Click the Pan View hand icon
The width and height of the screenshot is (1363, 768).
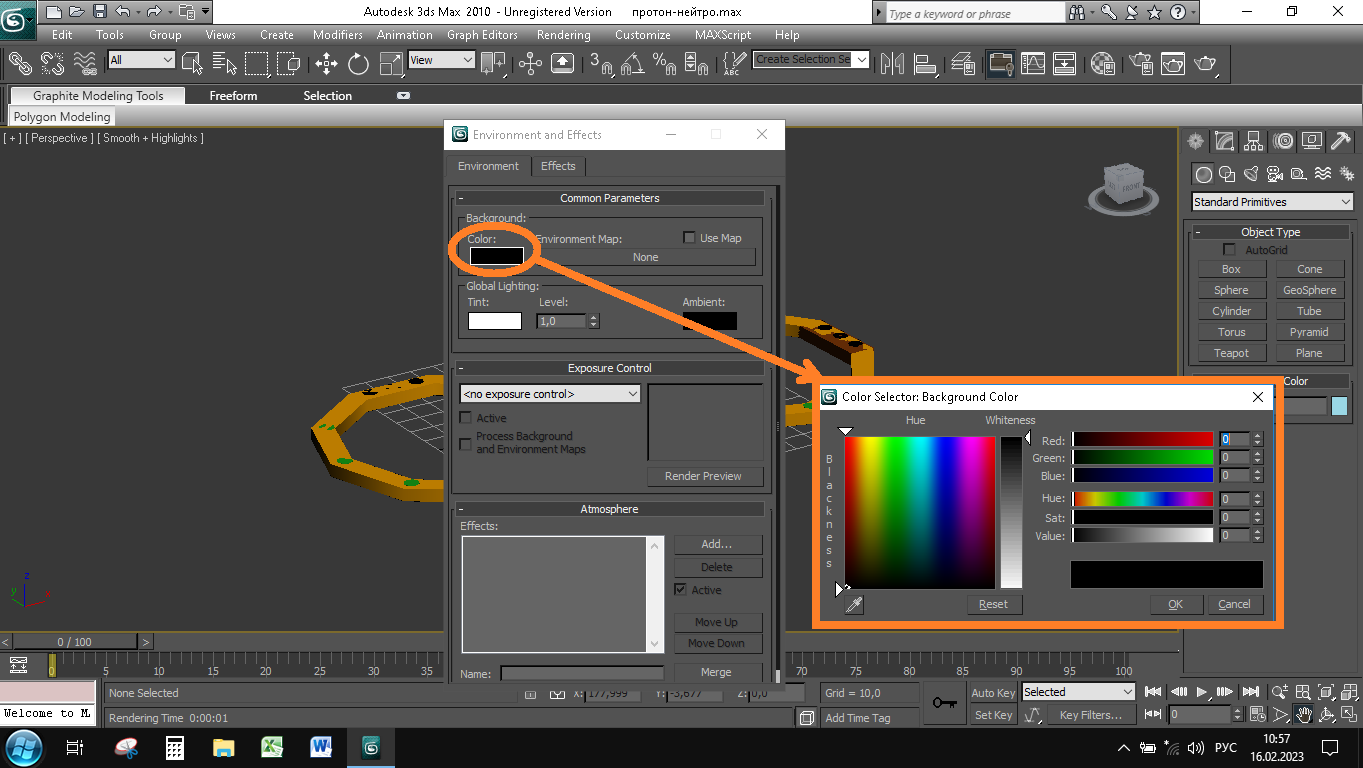coord(1304,714)
